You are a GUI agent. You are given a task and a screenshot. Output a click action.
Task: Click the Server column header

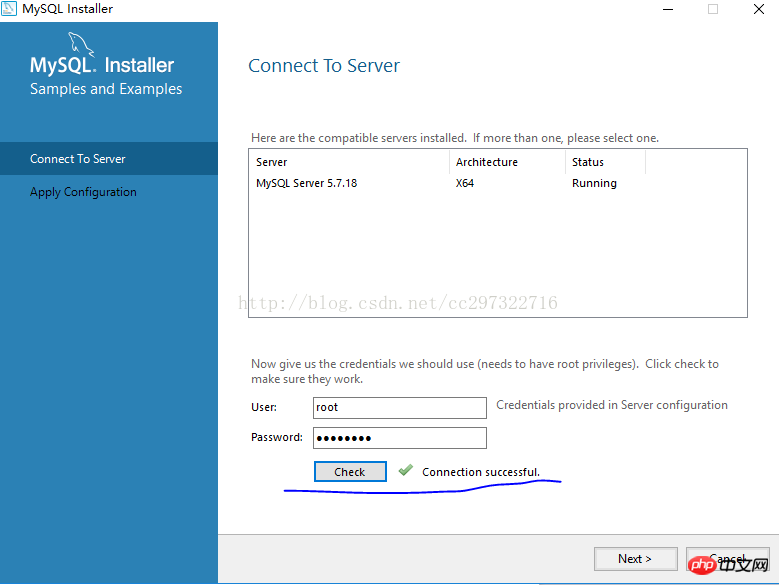350,162
